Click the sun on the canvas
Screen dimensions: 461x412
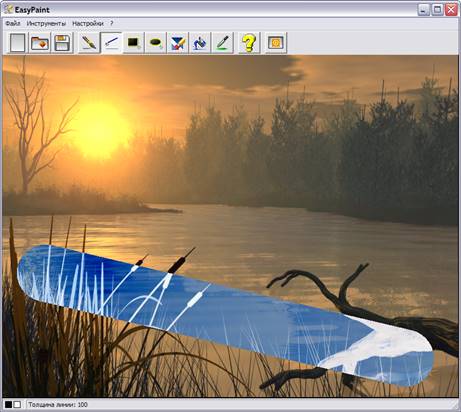tap(99, 129)
